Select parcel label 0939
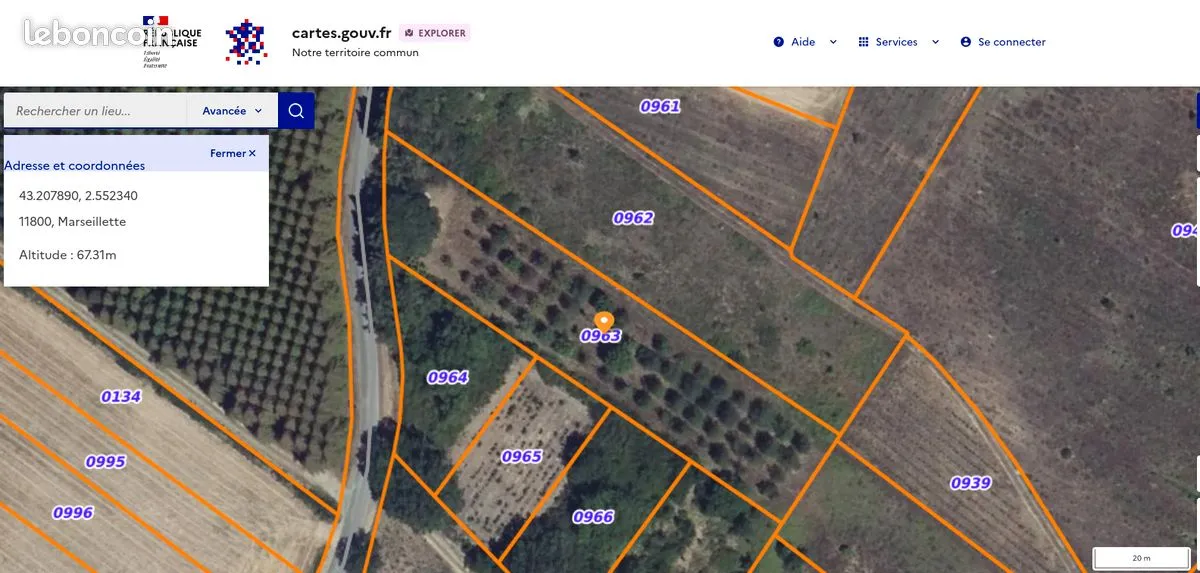1200x573 pixels. coord(970,483)
